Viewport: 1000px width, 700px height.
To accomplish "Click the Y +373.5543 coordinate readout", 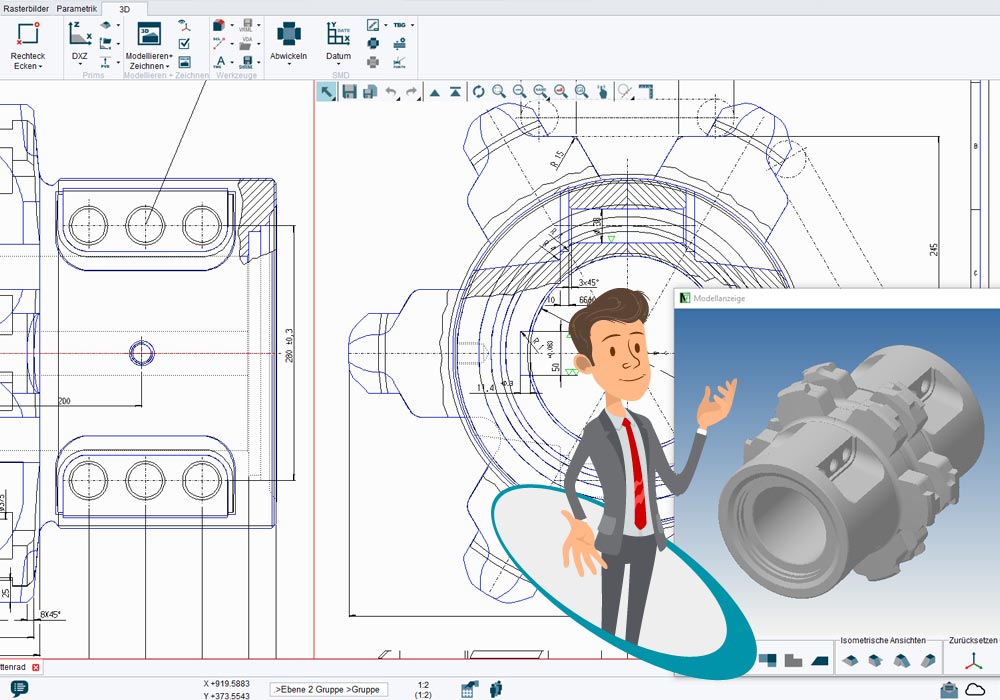I will [226, 696].
